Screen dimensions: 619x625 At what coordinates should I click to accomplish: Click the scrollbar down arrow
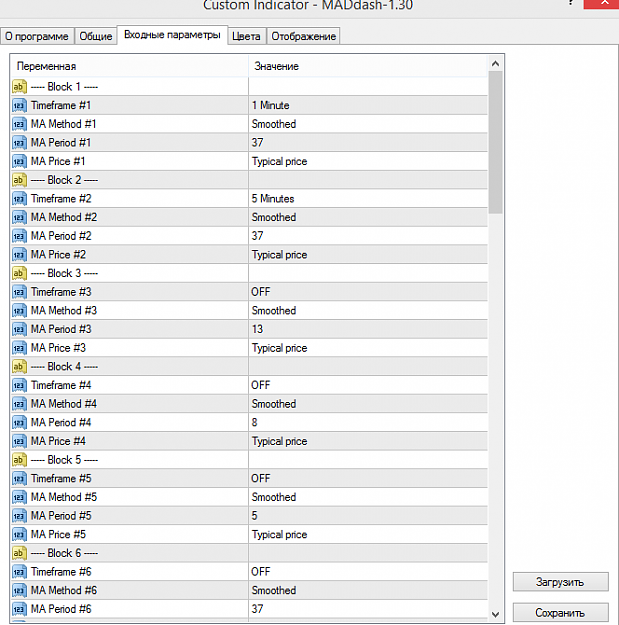(x=495, y=614)
